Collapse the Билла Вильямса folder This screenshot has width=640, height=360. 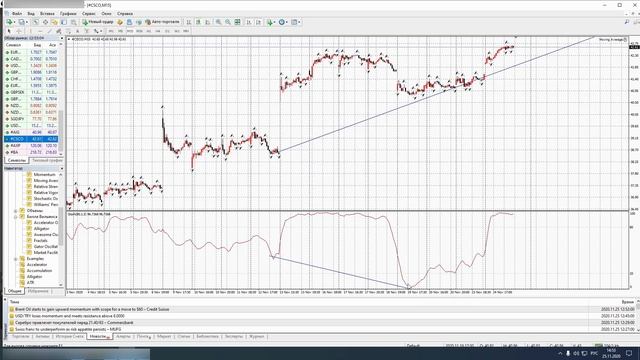pos(16,217)
